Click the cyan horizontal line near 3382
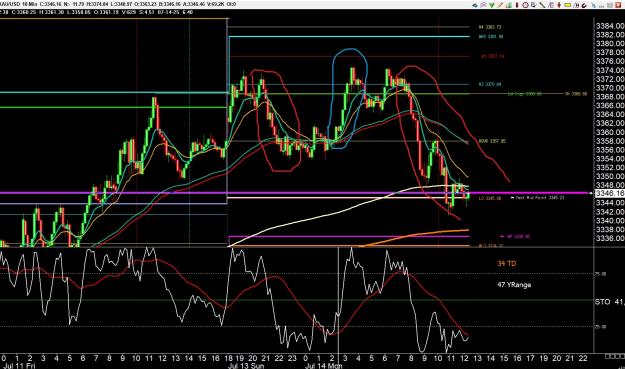The height and width of the screenshot is (369, 625). tap(349, 37)
